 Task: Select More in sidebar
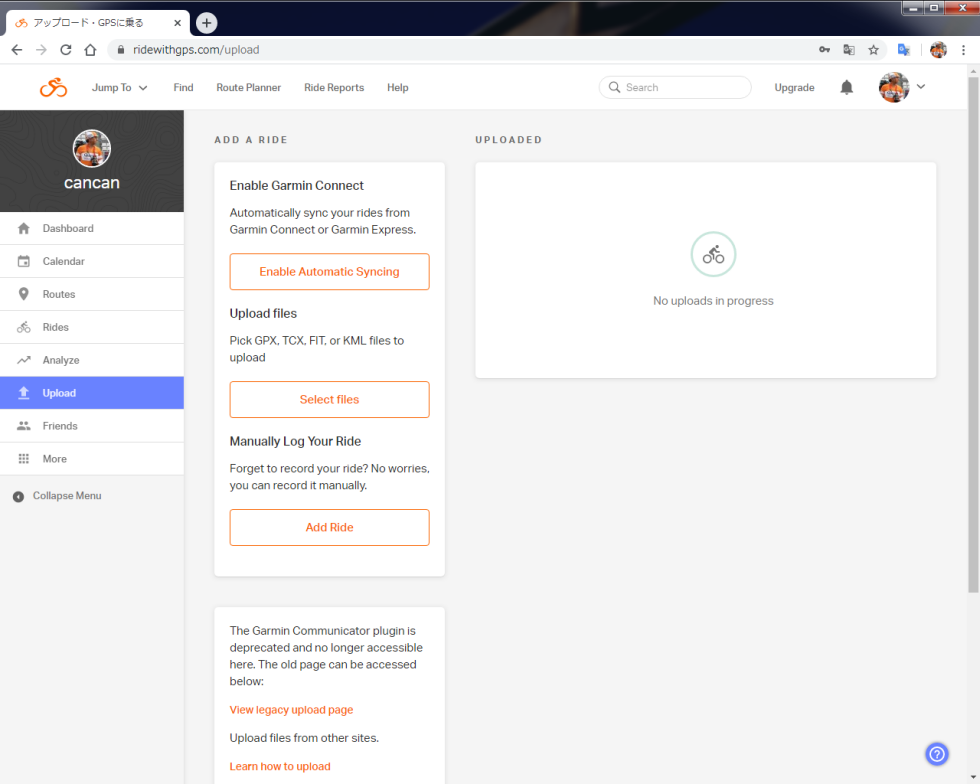[92, 459]
